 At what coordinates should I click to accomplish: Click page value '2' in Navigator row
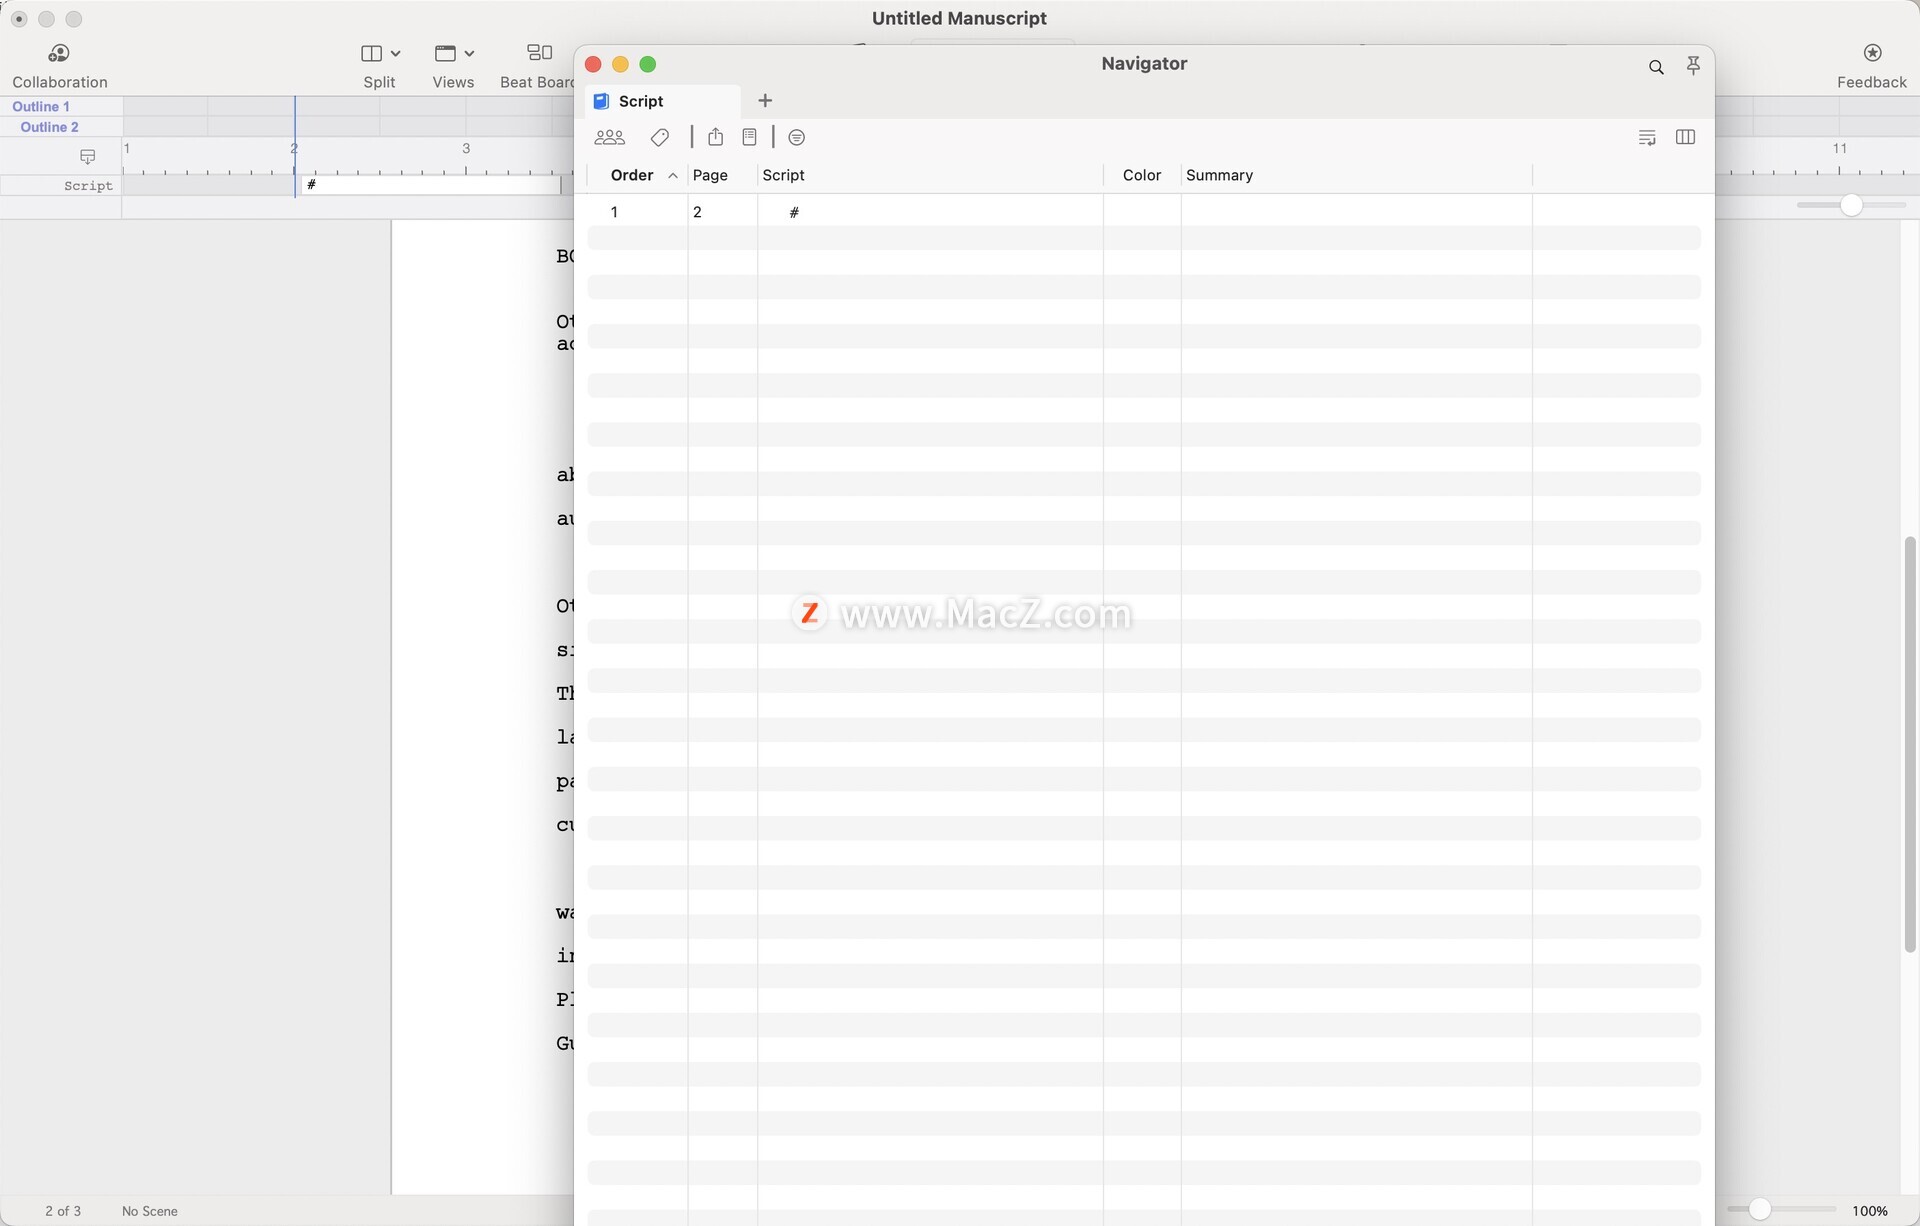[x=697, y=212]
